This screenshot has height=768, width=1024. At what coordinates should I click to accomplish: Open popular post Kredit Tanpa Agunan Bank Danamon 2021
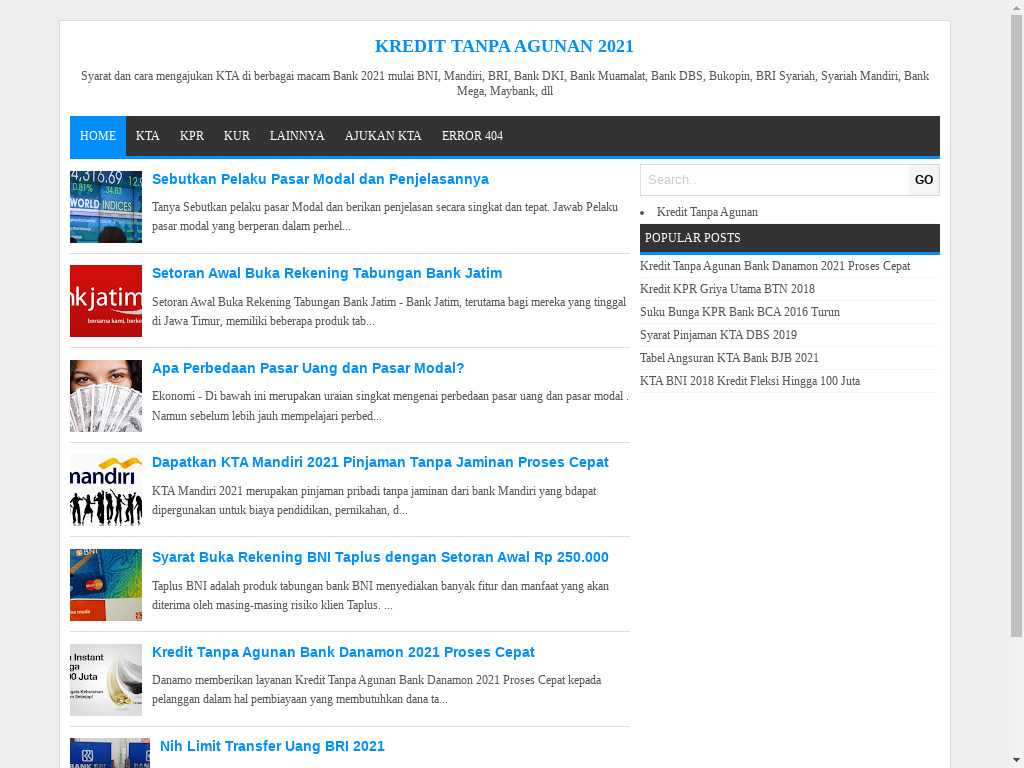point(775,266)
